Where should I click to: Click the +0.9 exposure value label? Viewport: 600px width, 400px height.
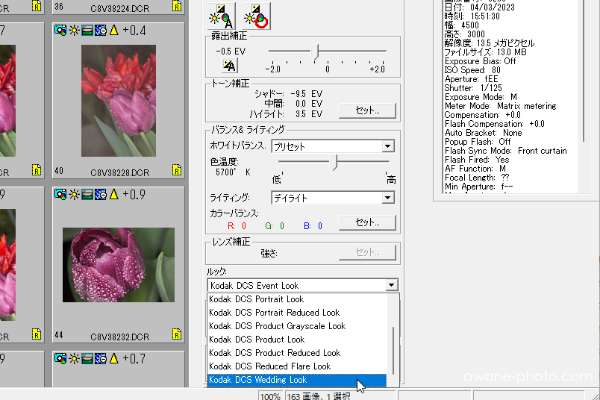(x=134, y=194)
